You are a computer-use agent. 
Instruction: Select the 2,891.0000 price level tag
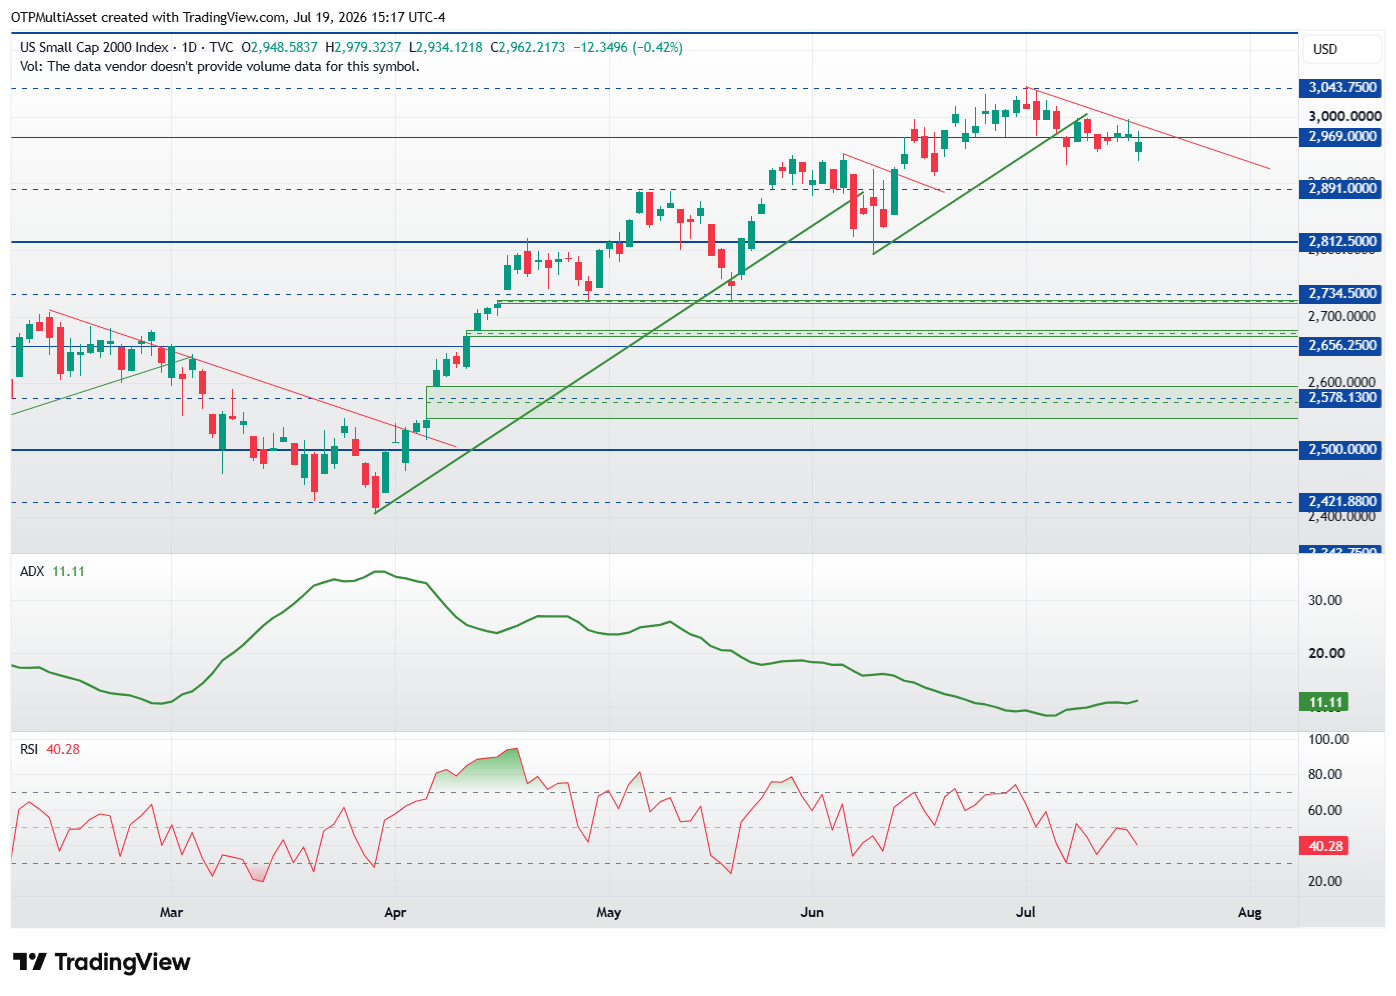1341,189
